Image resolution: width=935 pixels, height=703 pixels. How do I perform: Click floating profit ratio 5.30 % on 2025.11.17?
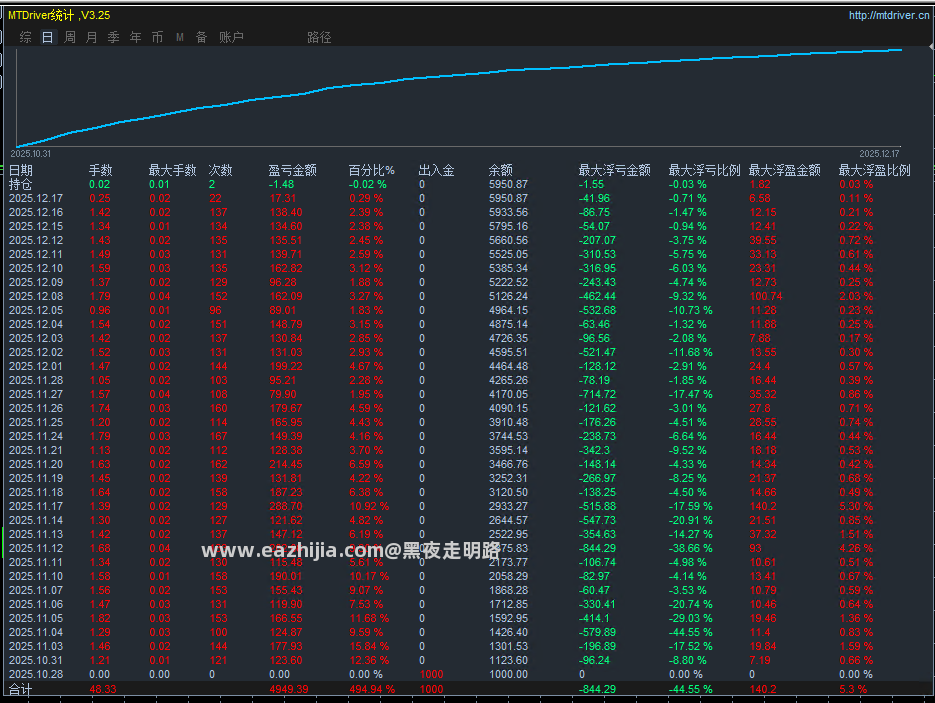[x=856, y=506]
